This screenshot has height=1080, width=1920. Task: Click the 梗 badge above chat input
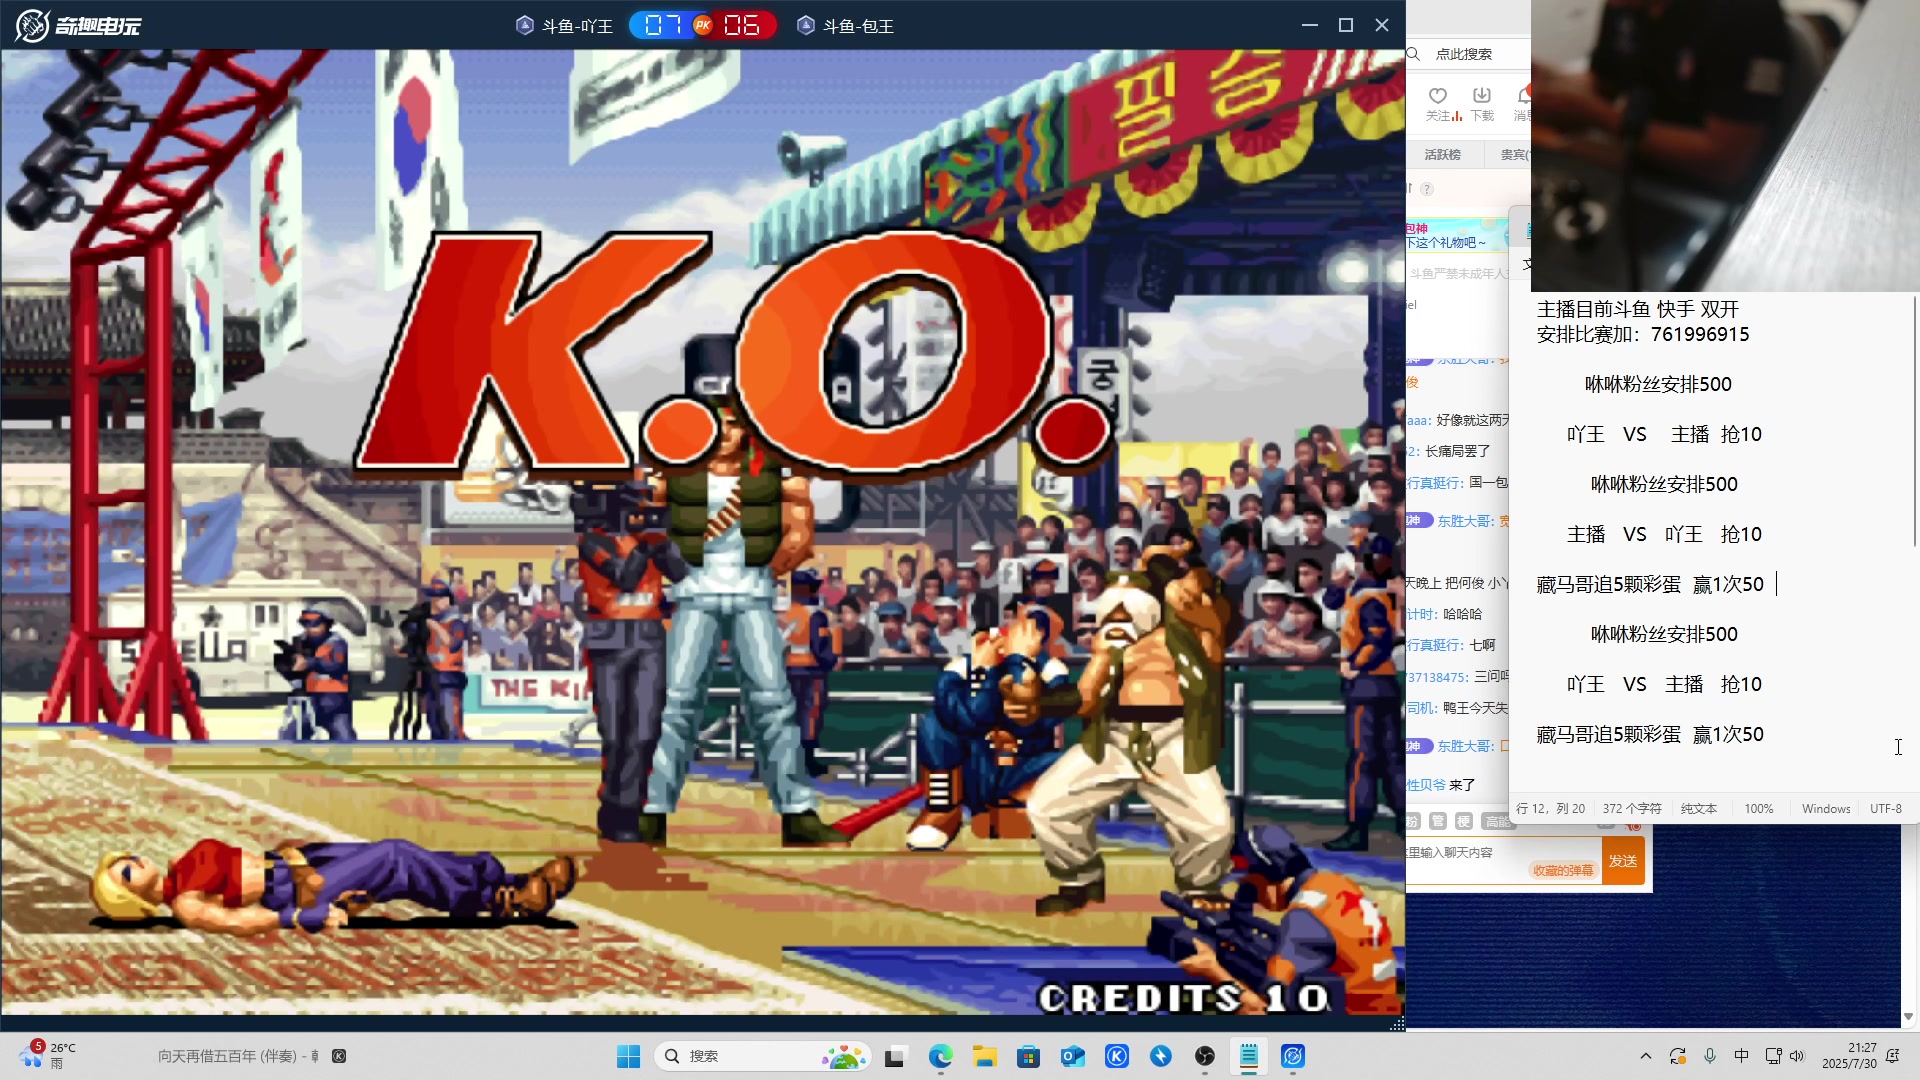click(x=1464, y=821)
